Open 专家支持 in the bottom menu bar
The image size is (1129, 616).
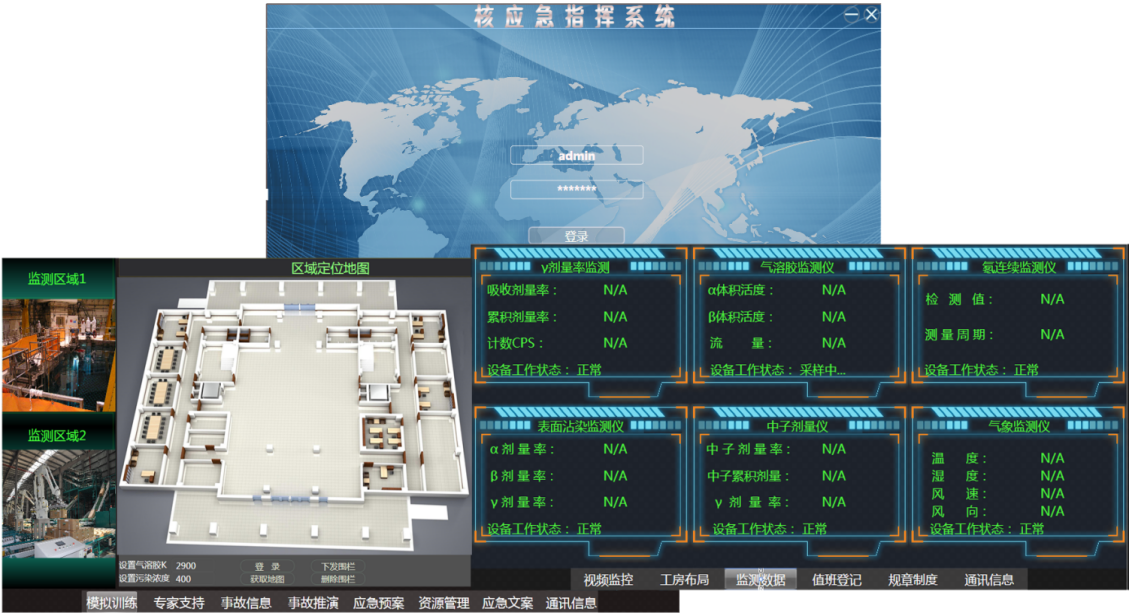179,603
